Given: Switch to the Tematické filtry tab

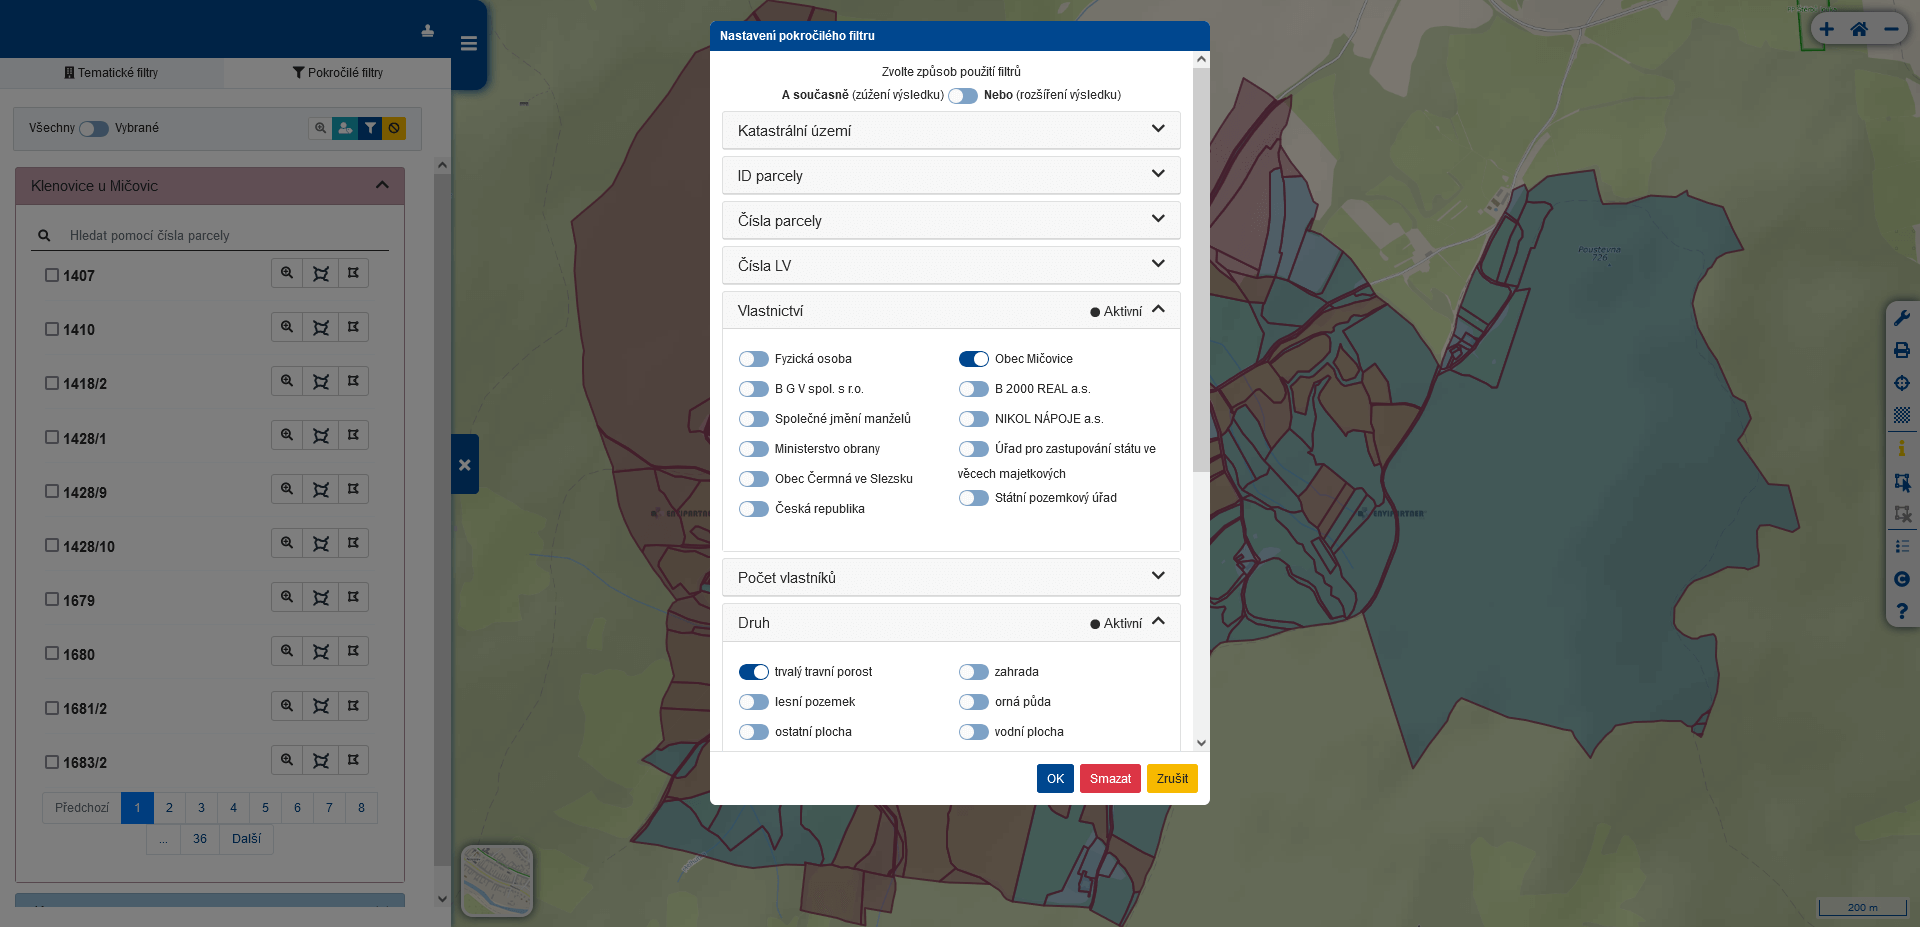Looking at the screenshot, I should (112, 72).
